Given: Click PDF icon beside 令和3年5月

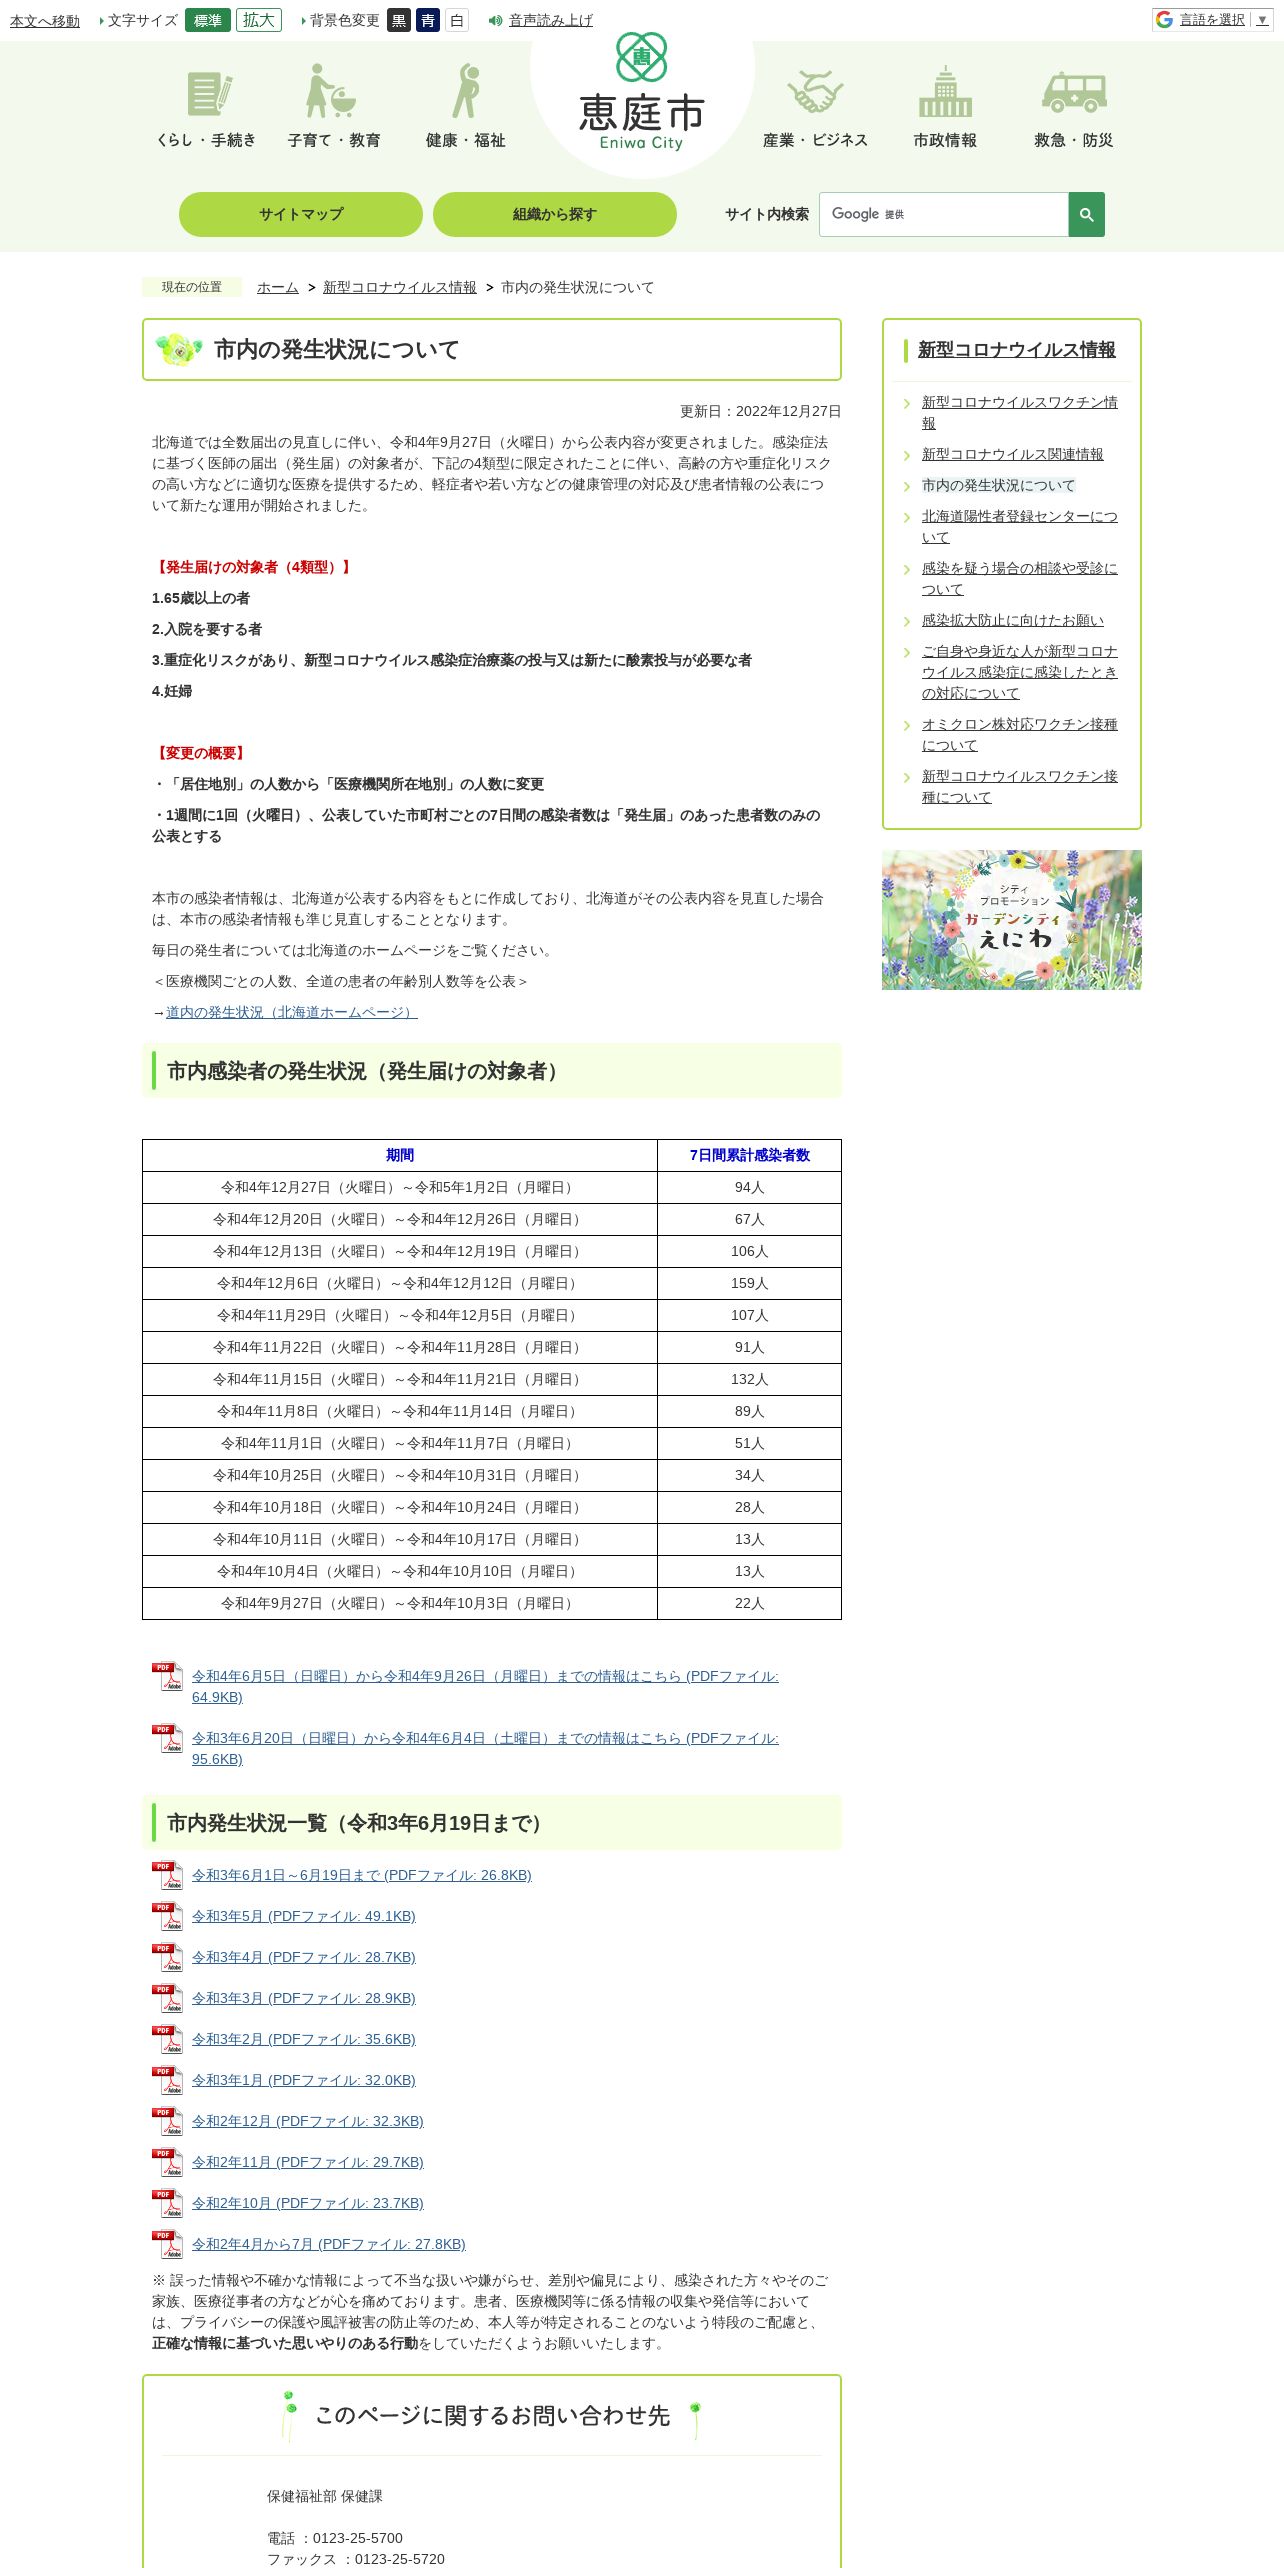Looking at the screenshot, I should [168, 1917].
